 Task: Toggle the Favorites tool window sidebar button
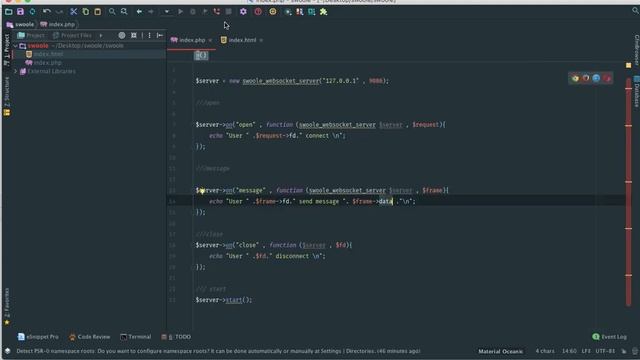click(7, 307)
